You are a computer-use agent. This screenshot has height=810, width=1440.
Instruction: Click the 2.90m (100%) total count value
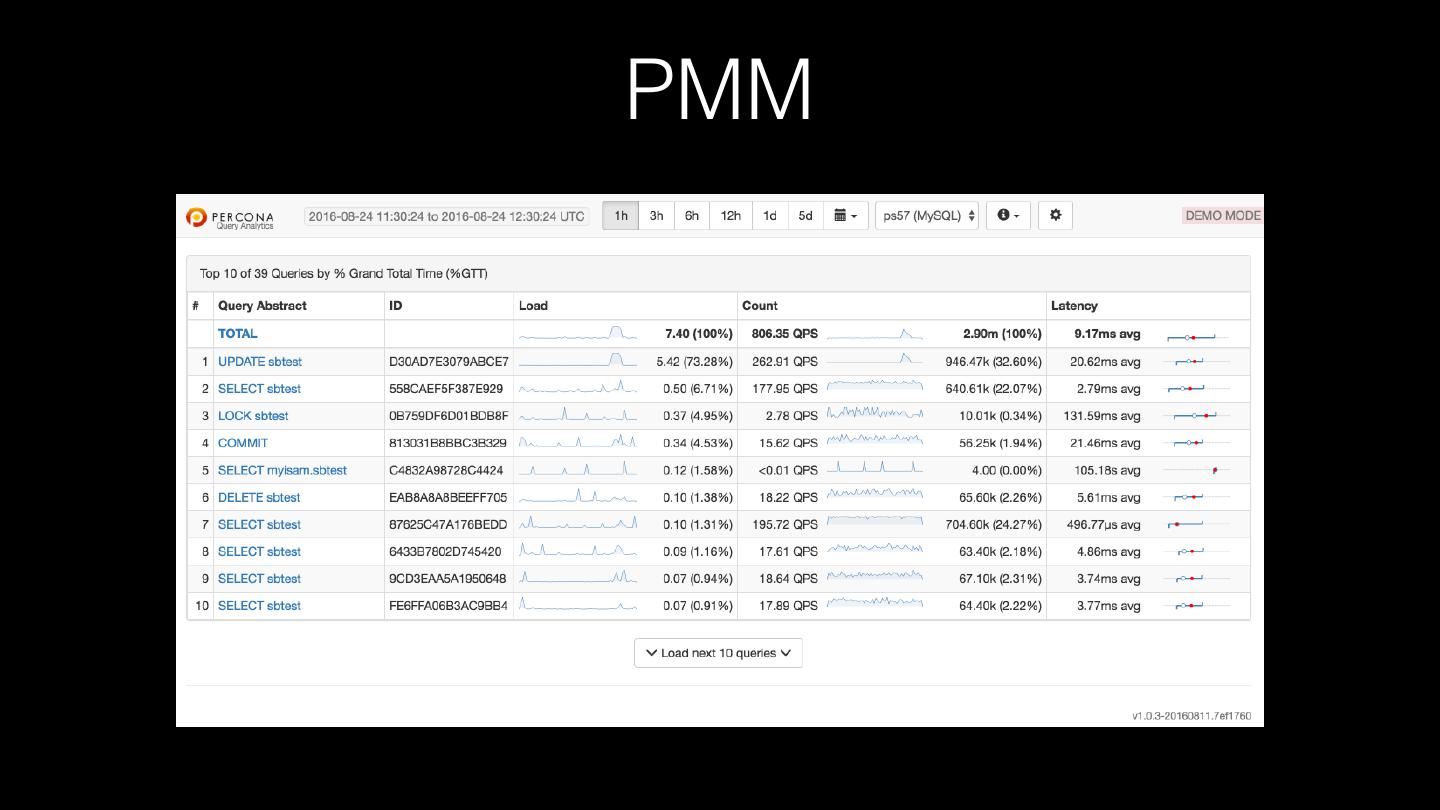(x=1003, y=334)
